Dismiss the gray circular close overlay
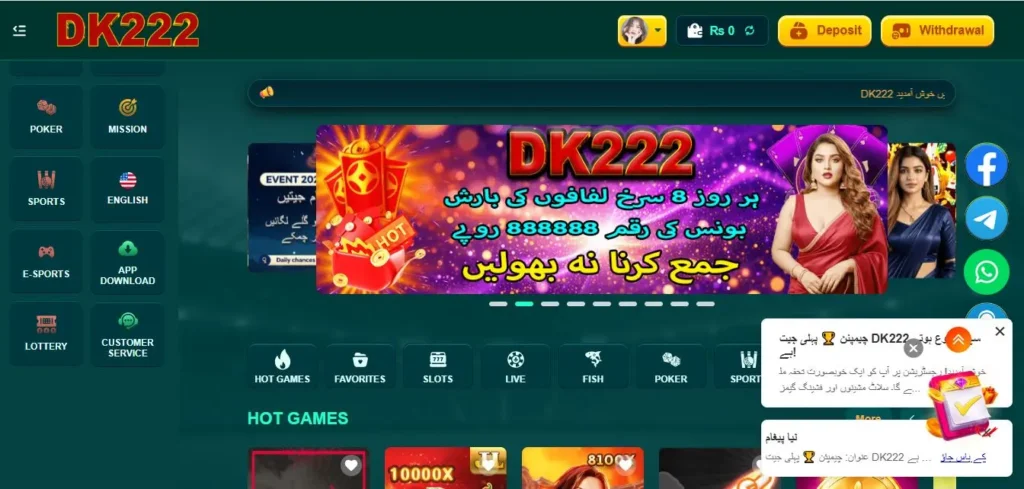Viewport: 1024px width, 489px height. [914, 348]
